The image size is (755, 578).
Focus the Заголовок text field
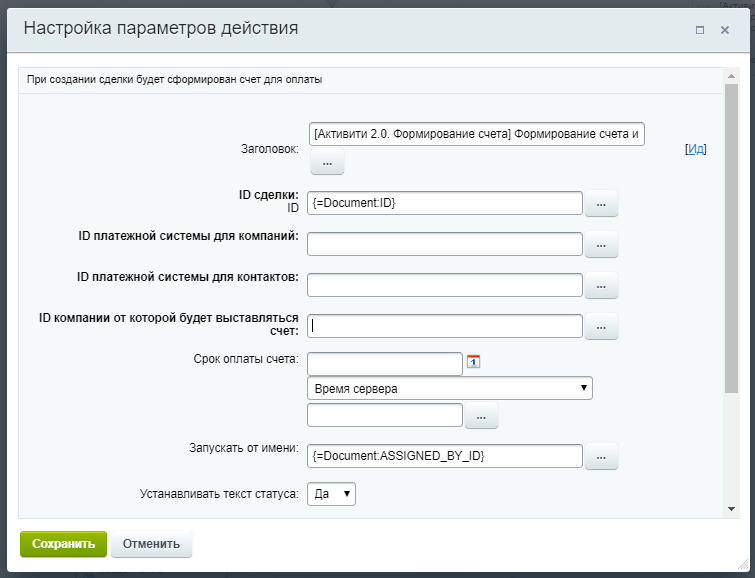pyautogui.click(x=477, y=134)
